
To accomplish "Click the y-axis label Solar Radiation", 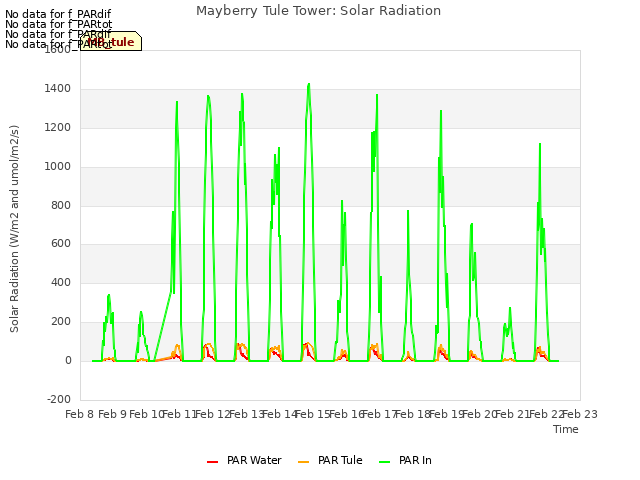I will coord(14,229).
